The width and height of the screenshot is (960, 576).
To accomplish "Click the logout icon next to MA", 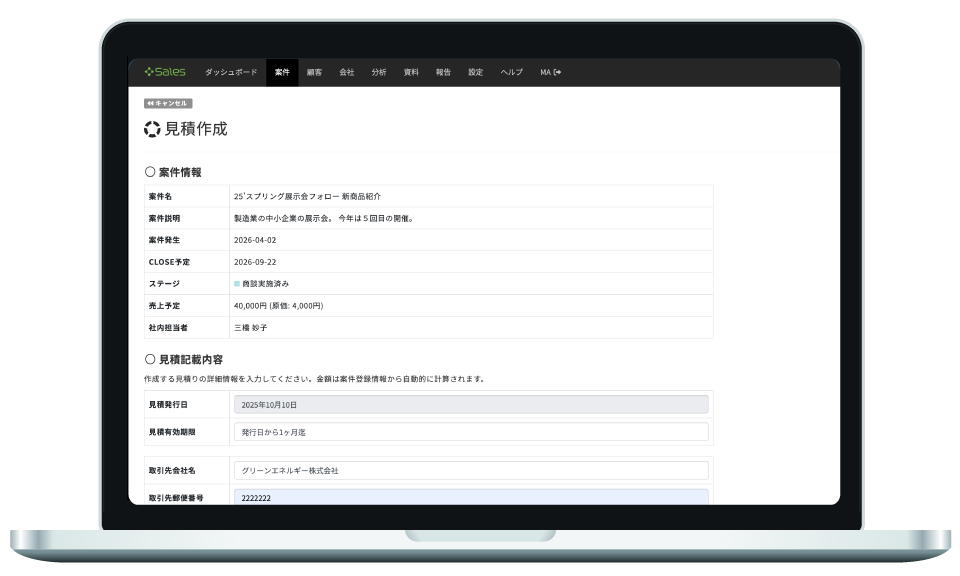I will (x=558, y=72).
